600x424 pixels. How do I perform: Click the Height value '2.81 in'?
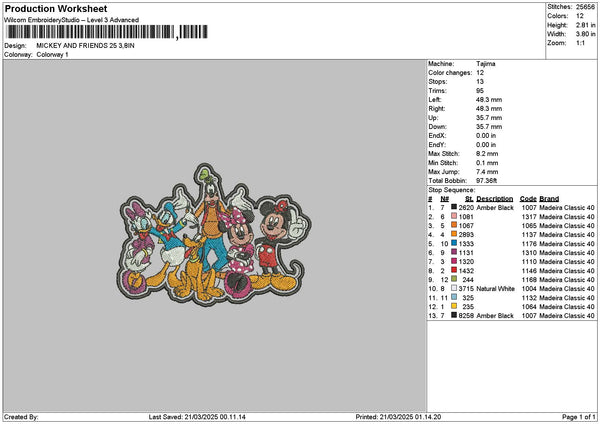[585, 25]
